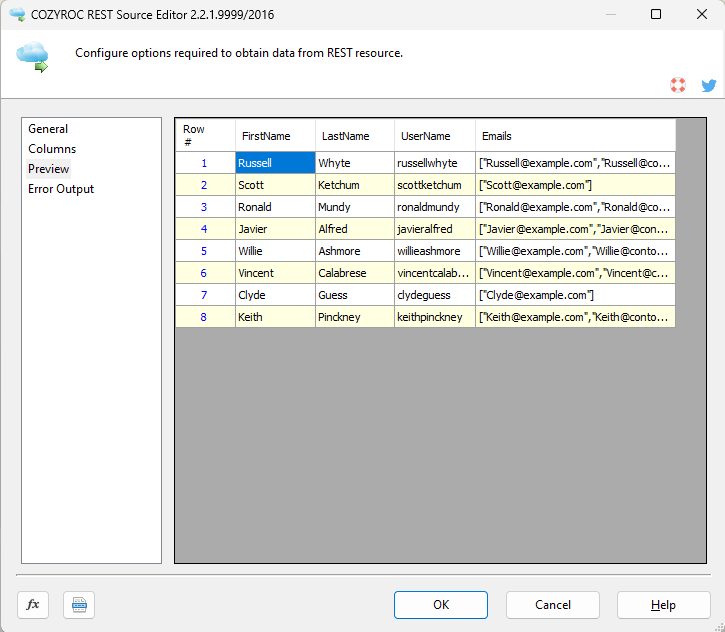Open Help via the Help button
The width and height of the screenshot is (725, 632).
pos(664,605)
